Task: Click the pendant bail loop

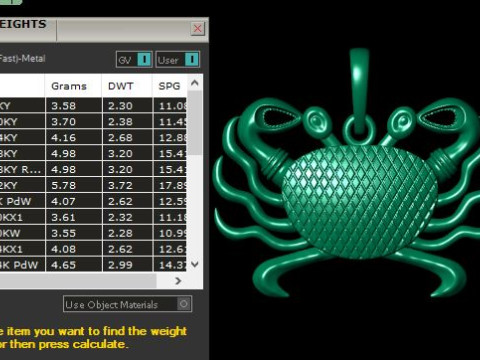Action: pos(359,90)
